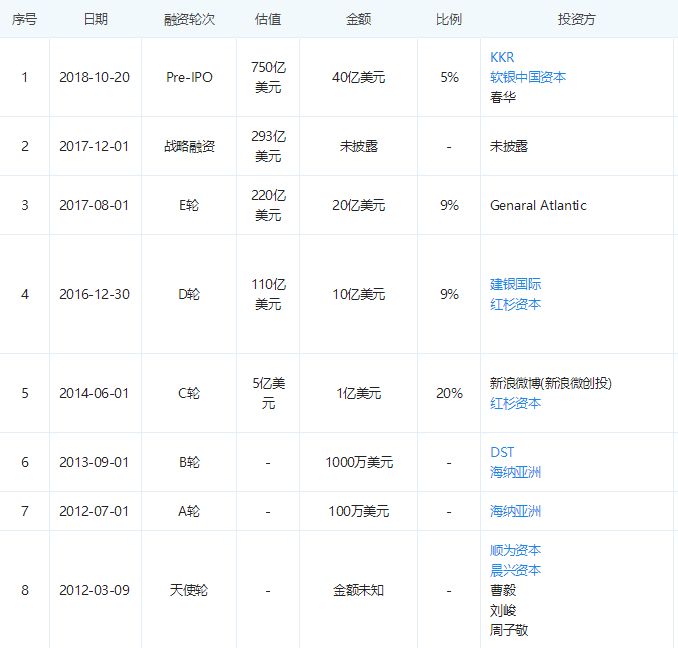Image resolution: width=678 pixels, height=648 pixels.
Task: Select the date 2012-07-01
Action: [94, 511]
